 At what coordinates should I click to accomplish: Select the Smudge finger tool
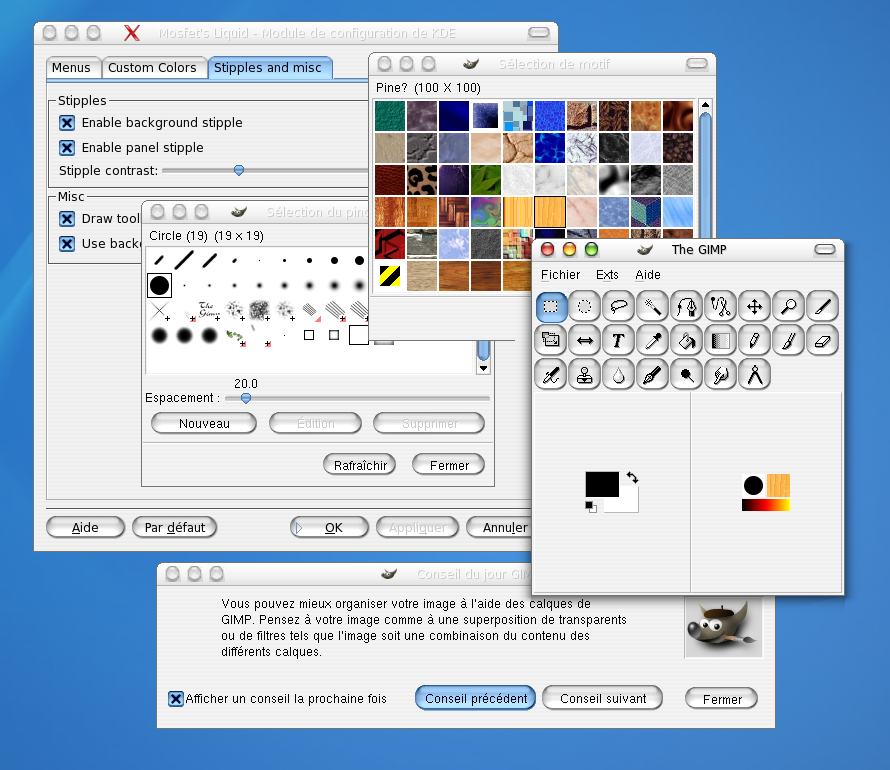pyautogui.click(x=721, y=375)
